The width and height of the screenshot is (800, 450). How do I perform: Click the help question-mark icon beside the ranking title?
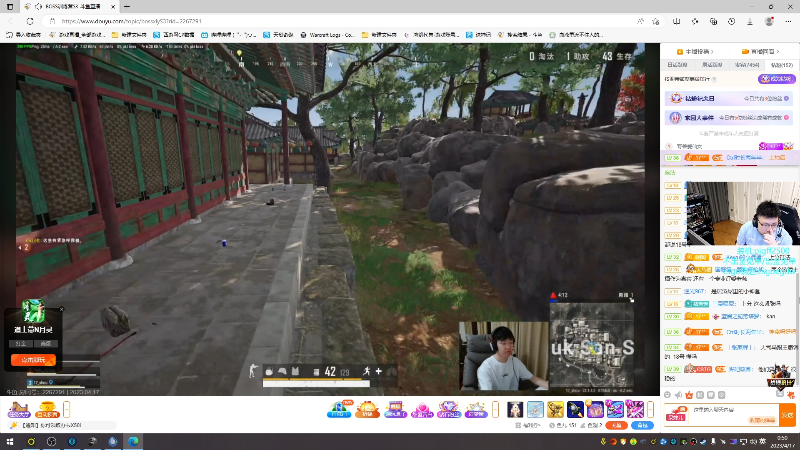point(714,79)
